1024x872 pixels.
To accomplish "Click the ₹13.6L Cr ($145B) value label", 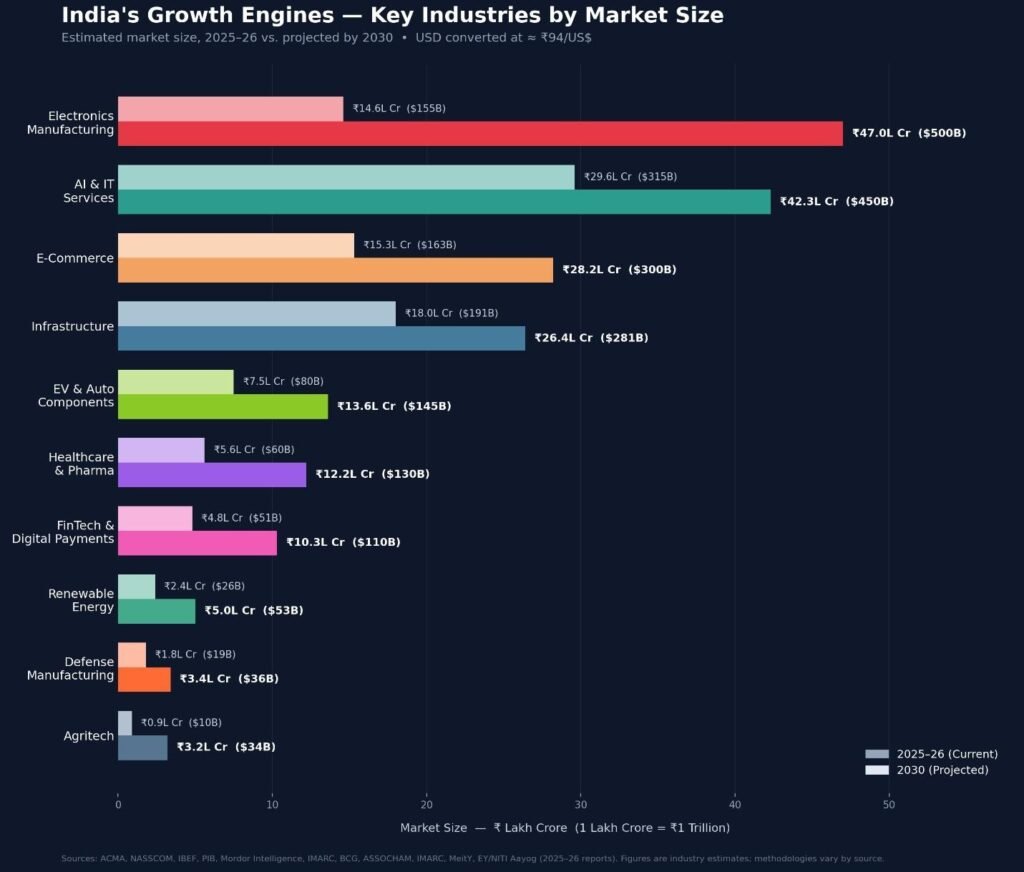I will tap(394, 406).
